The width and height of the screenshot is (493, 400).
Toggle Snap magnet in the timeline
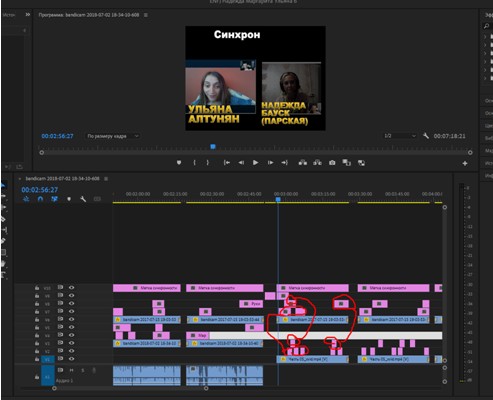(x=40, y=199)
